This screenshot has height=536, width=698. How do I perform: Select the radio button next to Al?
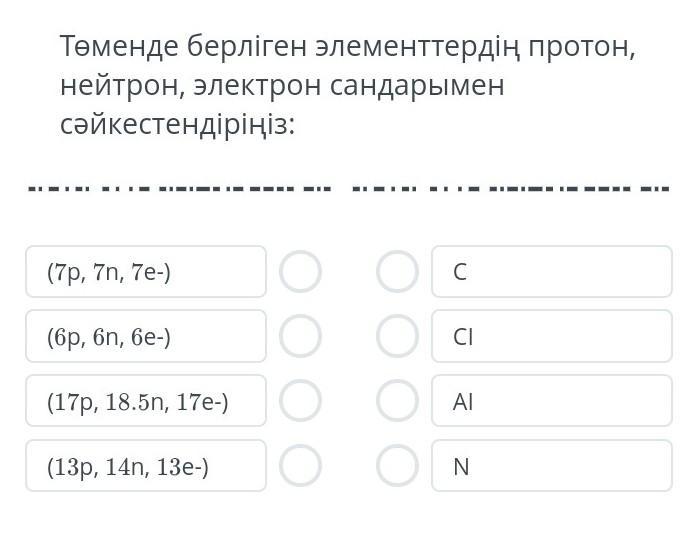tap(397, 401)
